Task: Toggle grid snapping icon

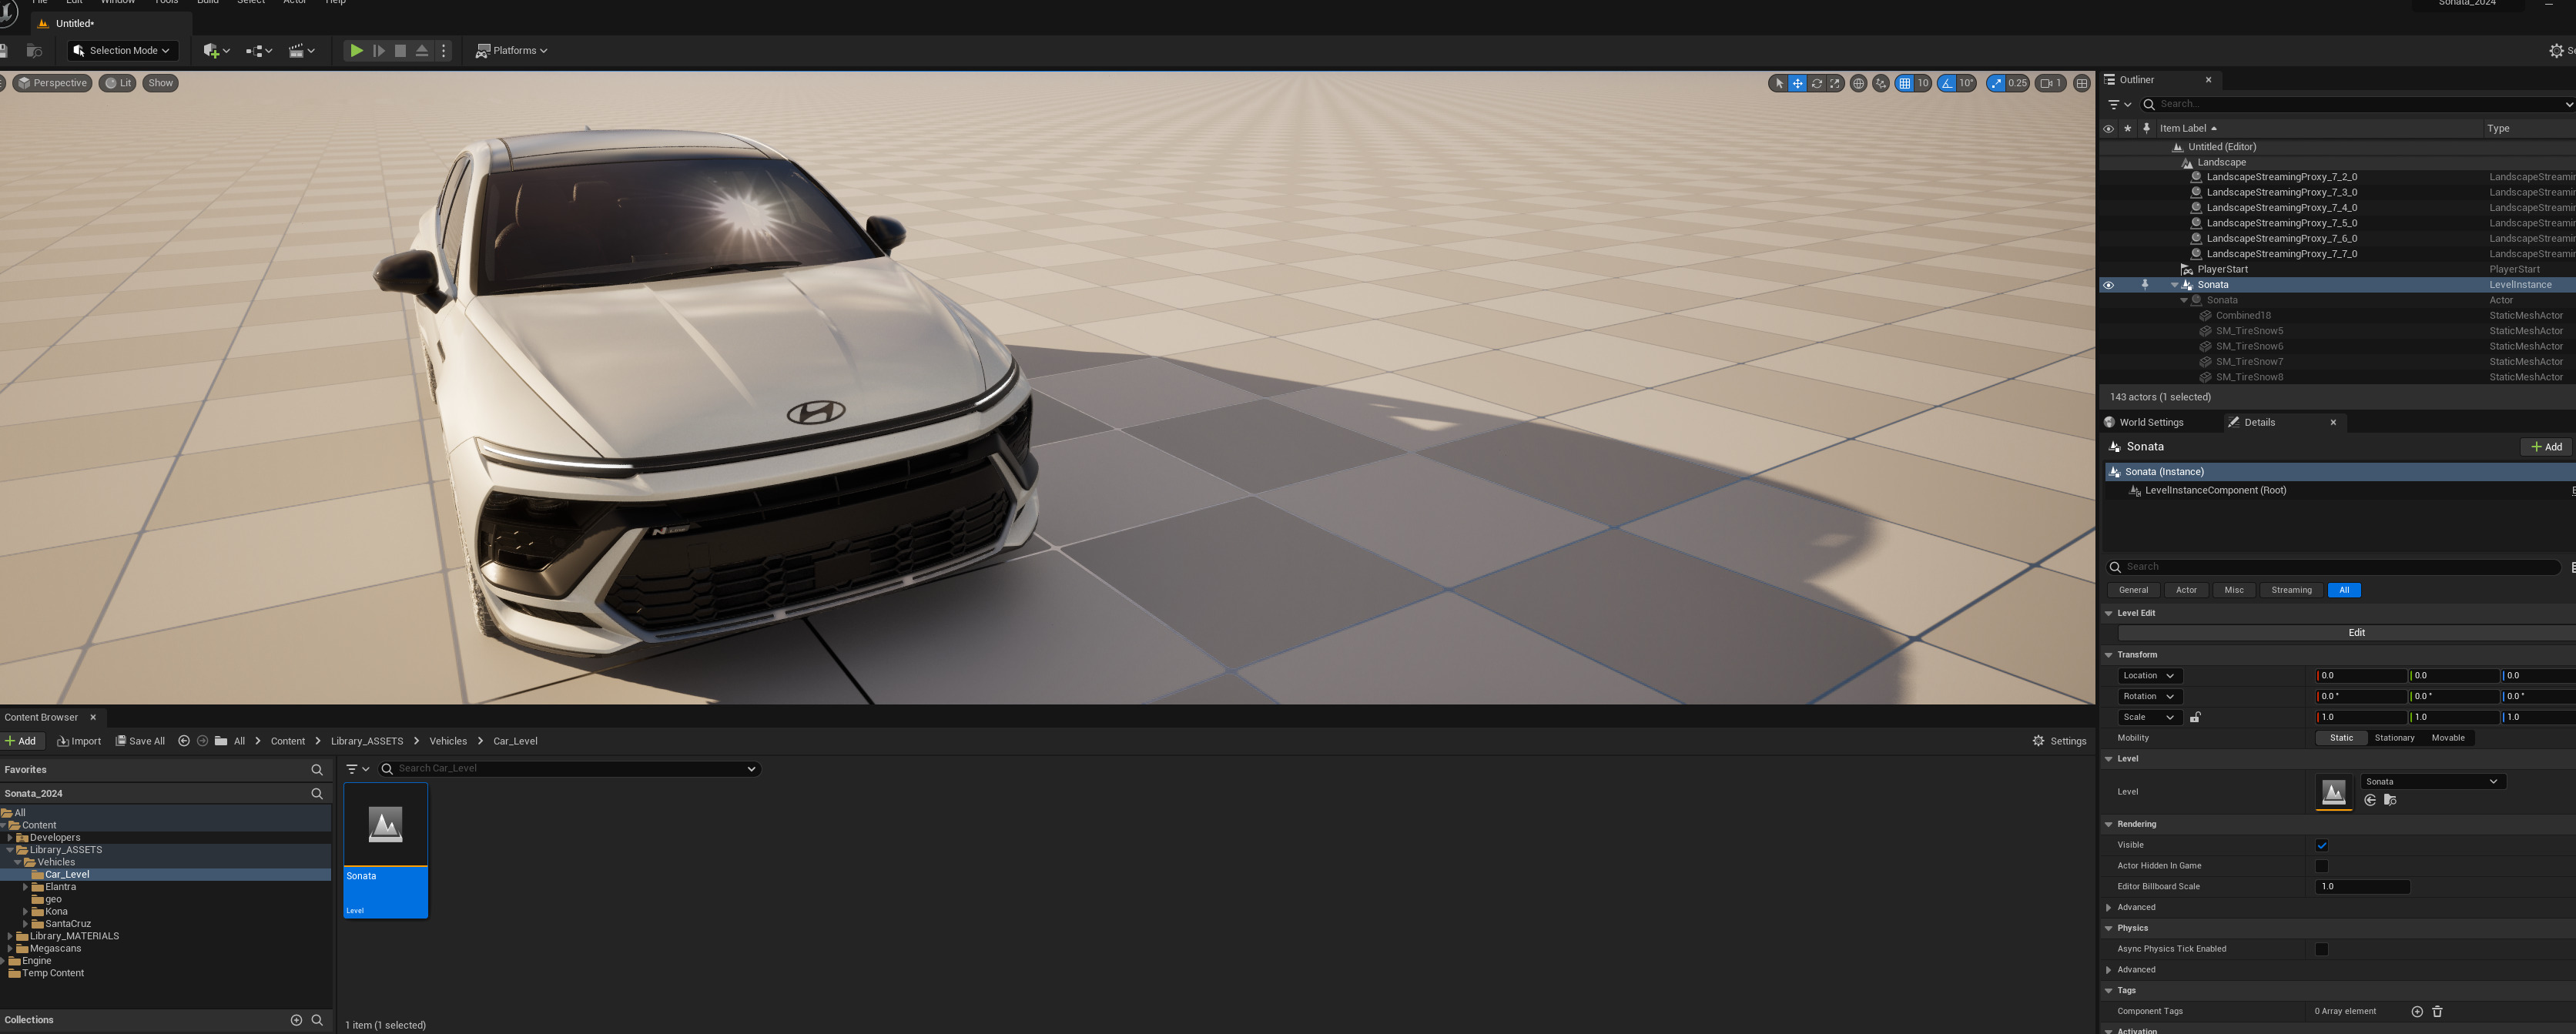Action: 1904,83
